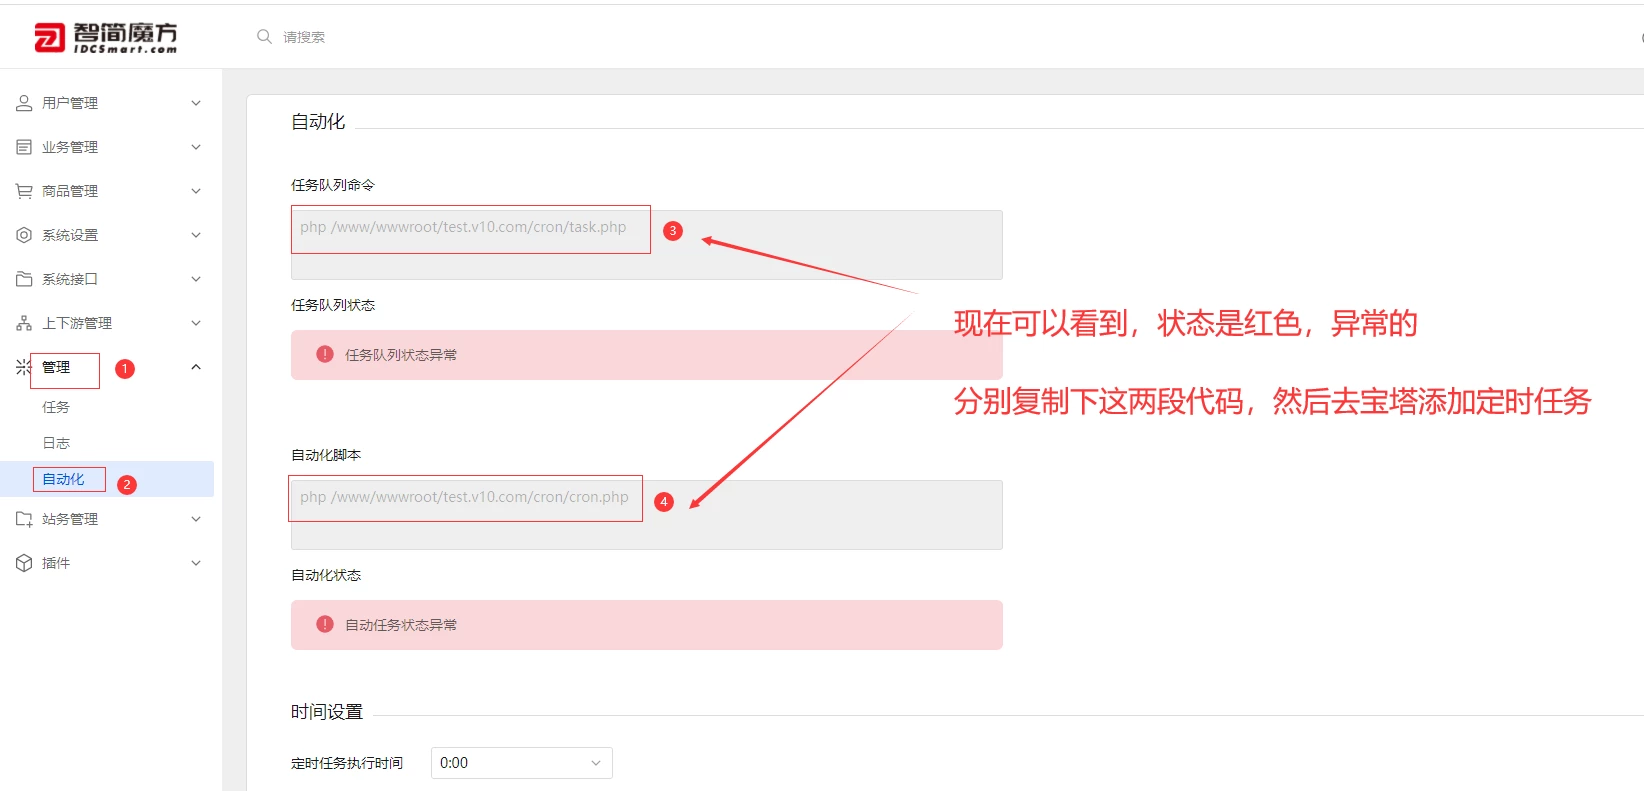Click the 智简魔方 logo
Image resolution: width=1644 pixels, height=791 pixels.
pyautogui.click(x=106, y=37)
